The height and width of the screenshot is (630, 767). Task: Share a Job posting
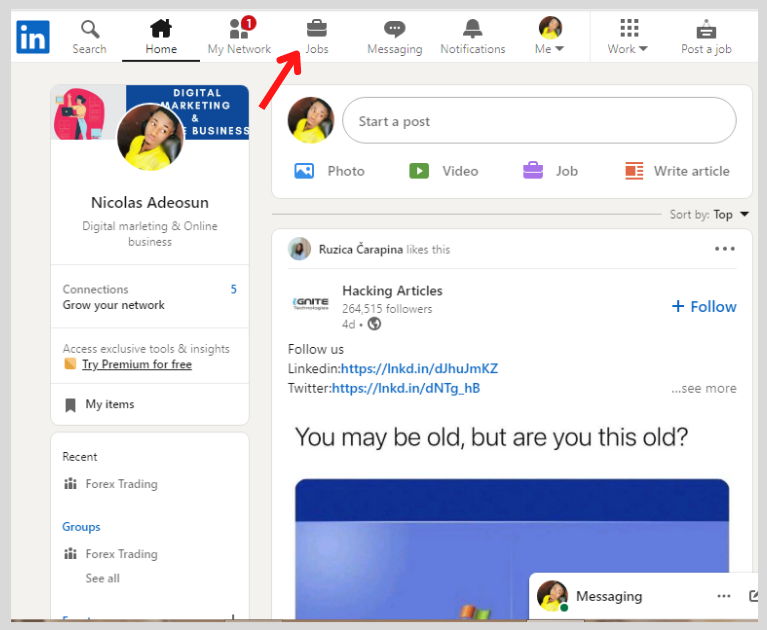tap(551, 171)
